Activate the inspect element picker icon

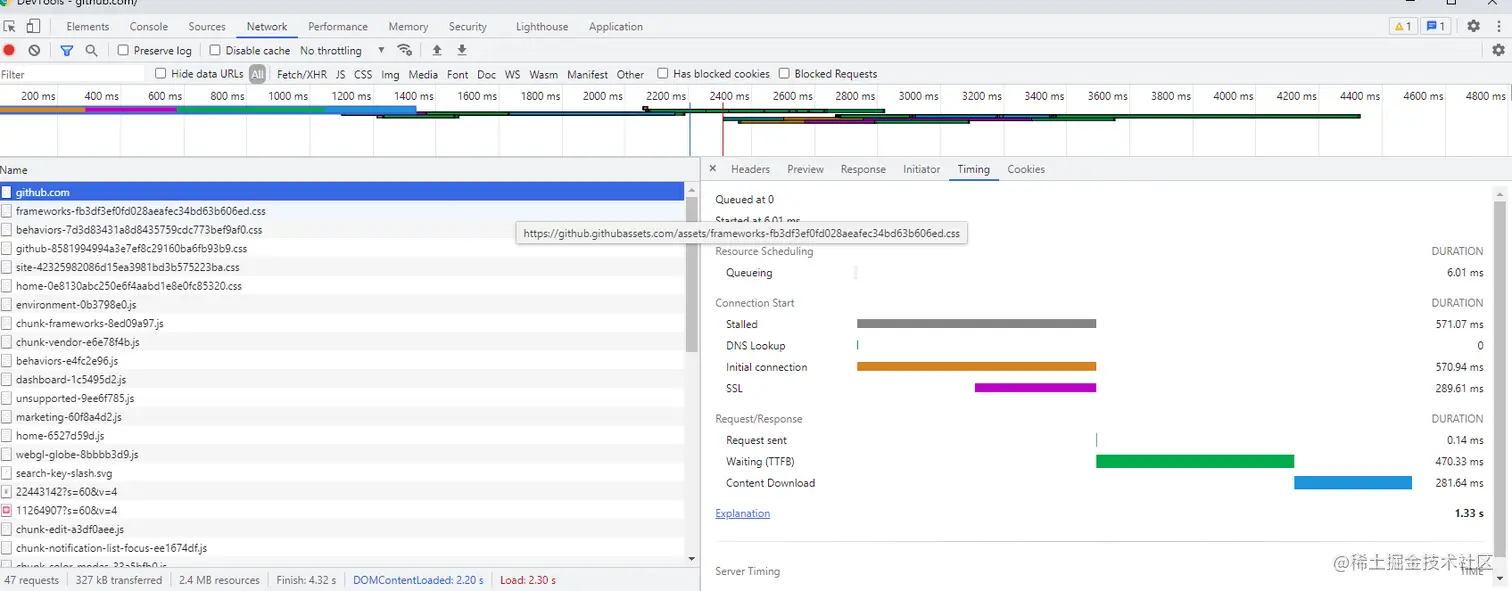(x=10, y=26)
